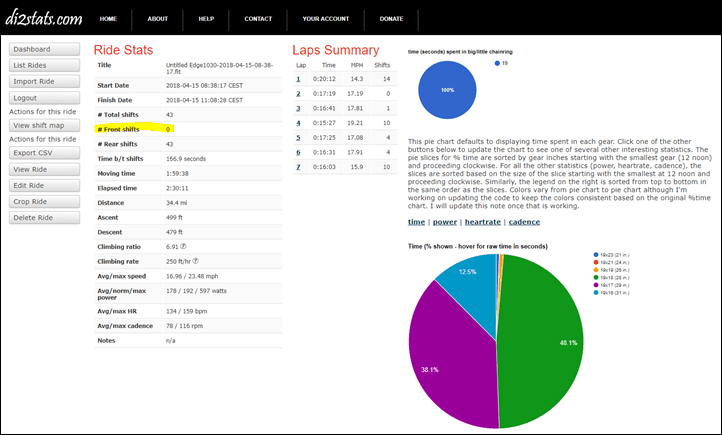Go to the Dashboard

(x=44, y=49)
